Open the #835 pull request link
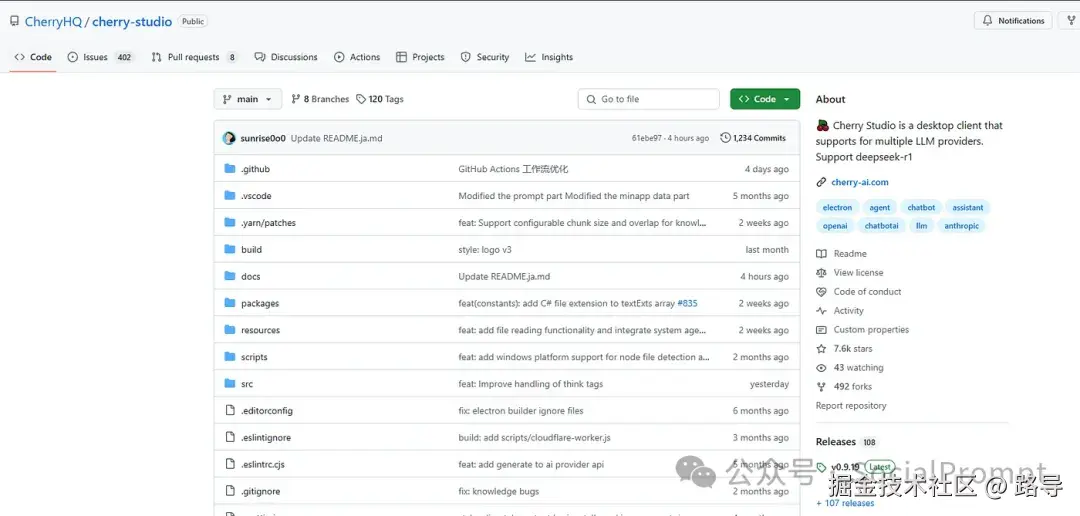 click(x=687, y=303)
